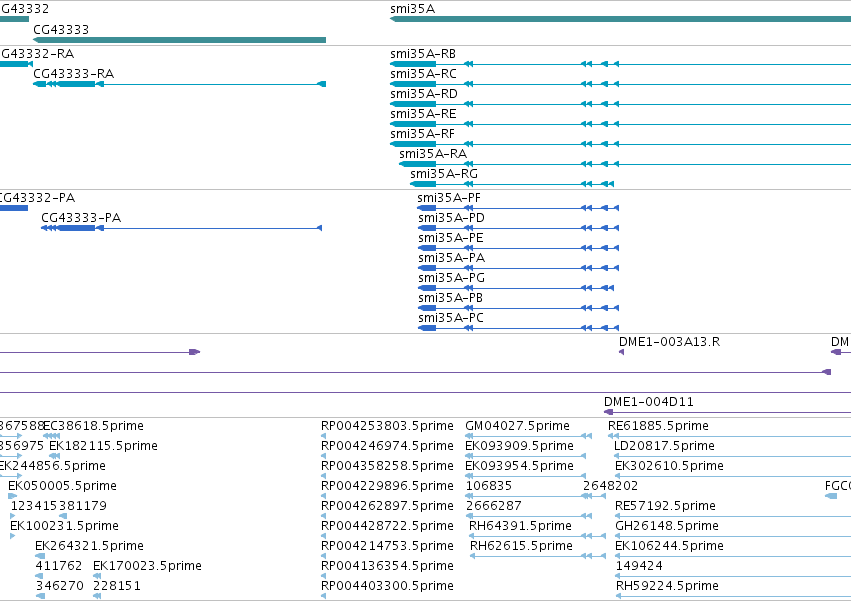Image resolution: width=851 pixels, height=601 pixels.
Task: Click the smi35A-RA transcript label
Action: point(433,154)
